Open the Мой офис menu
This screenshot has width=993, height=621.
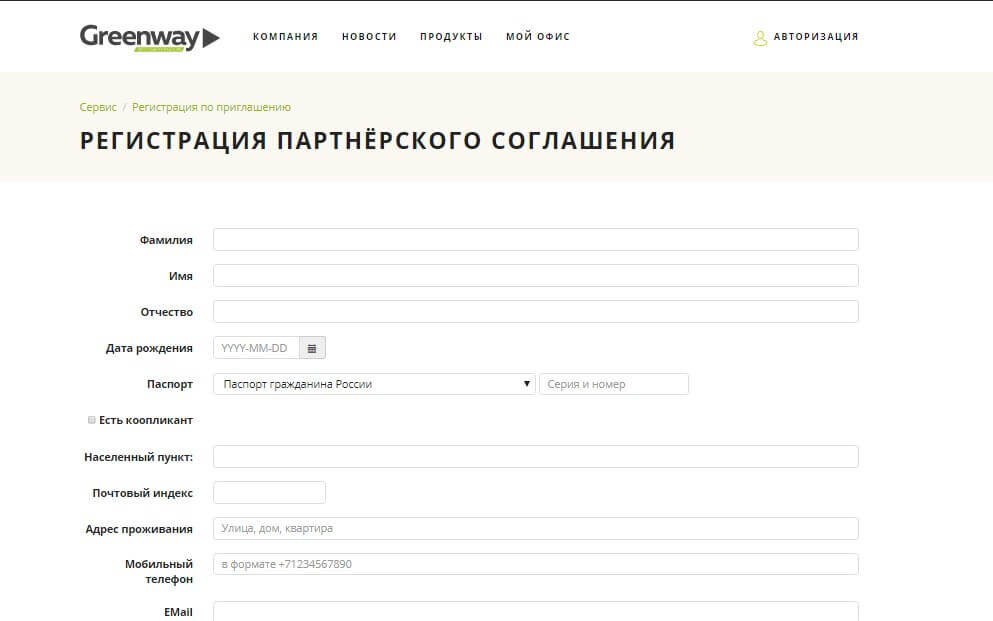point(538,37)
